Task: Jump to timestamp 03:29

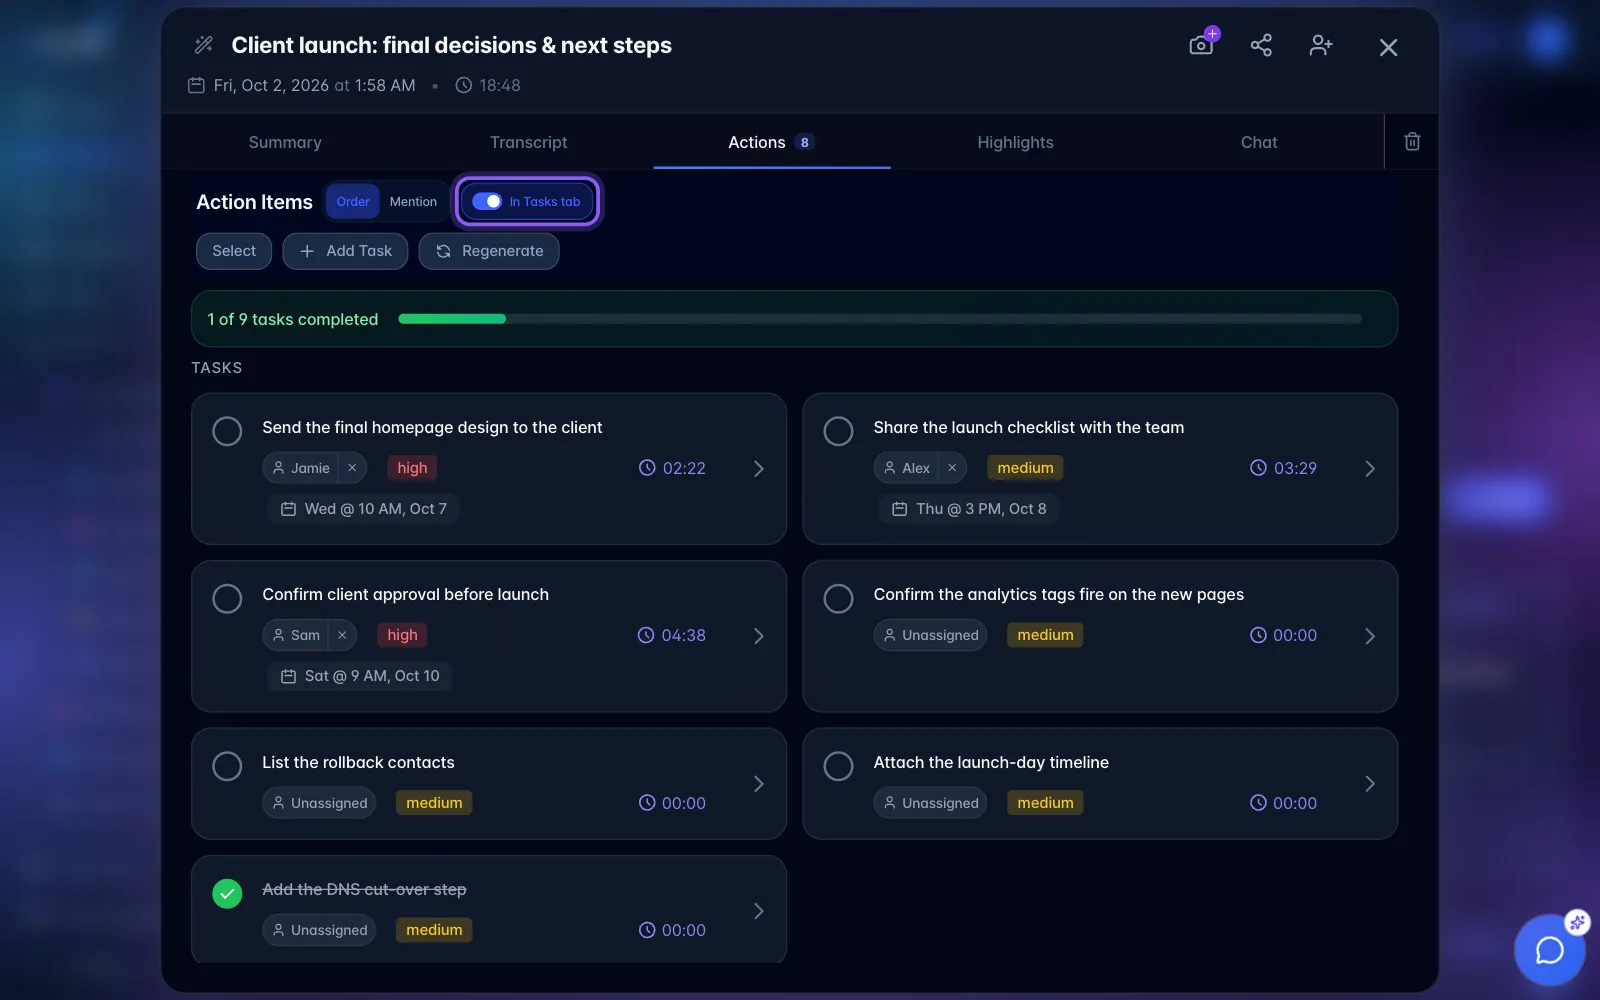Action: click(1283, 468)
